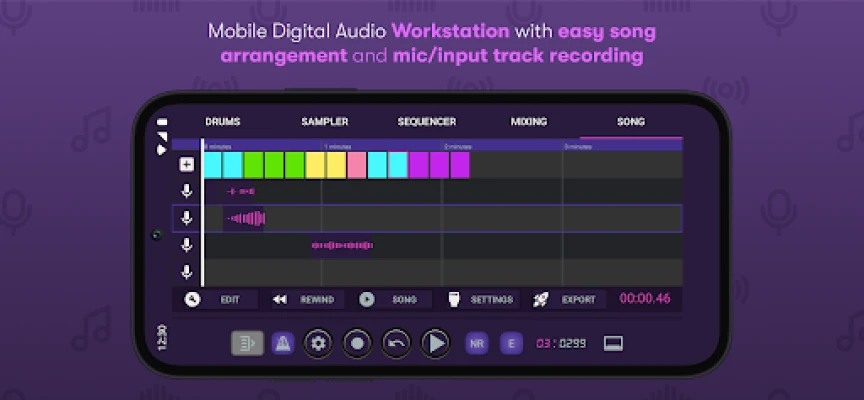Start playback with the play button
The height and width of the screenshot is (400, 864).
pyautogui.click(x=436, y=344)
